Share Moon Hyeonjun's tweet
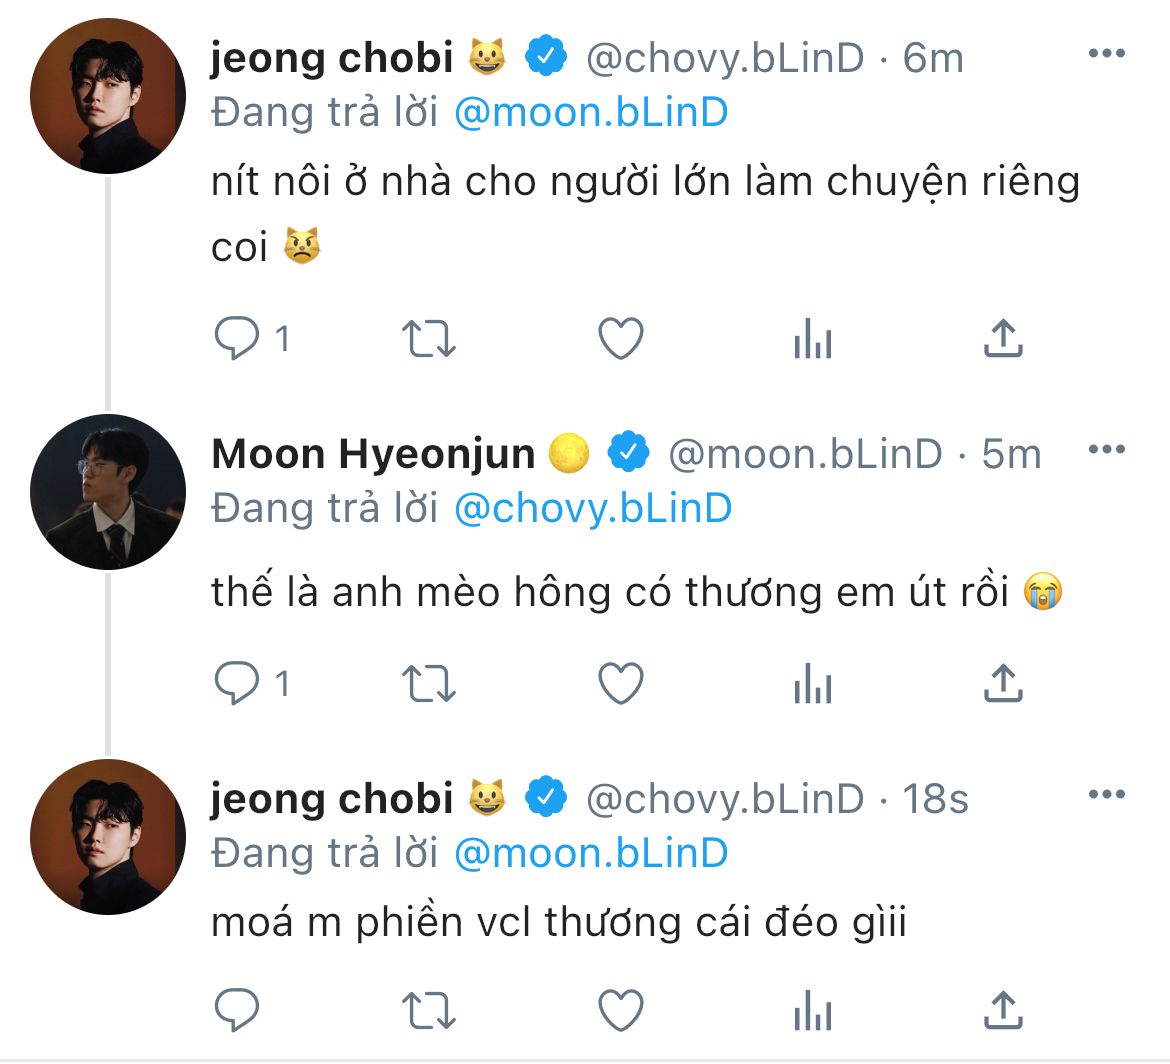The width and height of the screenshot is (1170, 1064). pos(1003,683)
